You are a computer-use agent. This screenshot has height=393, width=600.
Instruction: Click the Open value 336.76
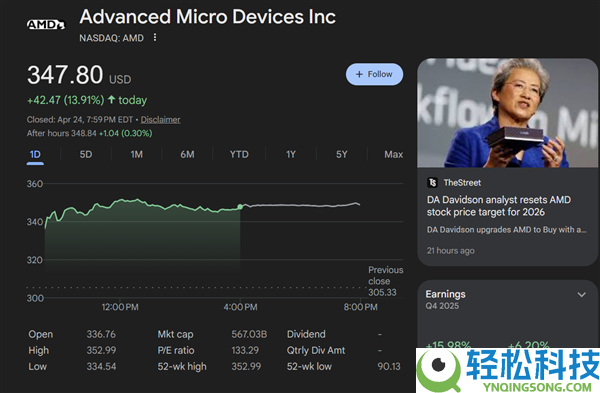pos(101,334)
